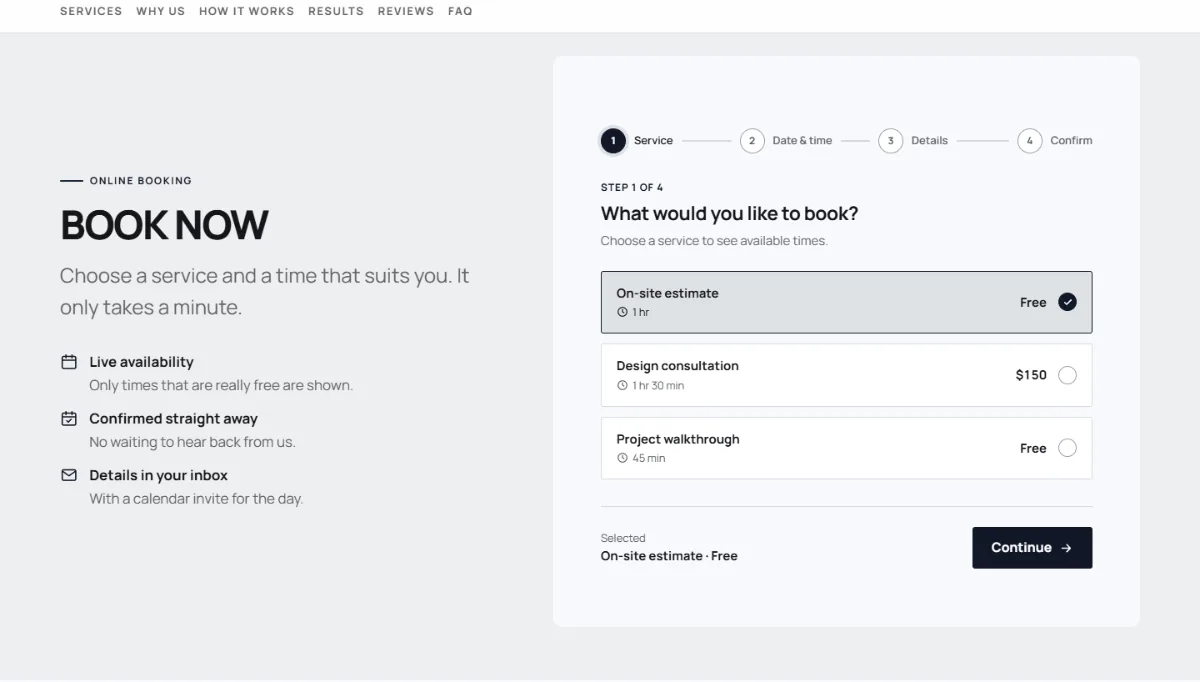Click the Service step label

pos(653,141)
